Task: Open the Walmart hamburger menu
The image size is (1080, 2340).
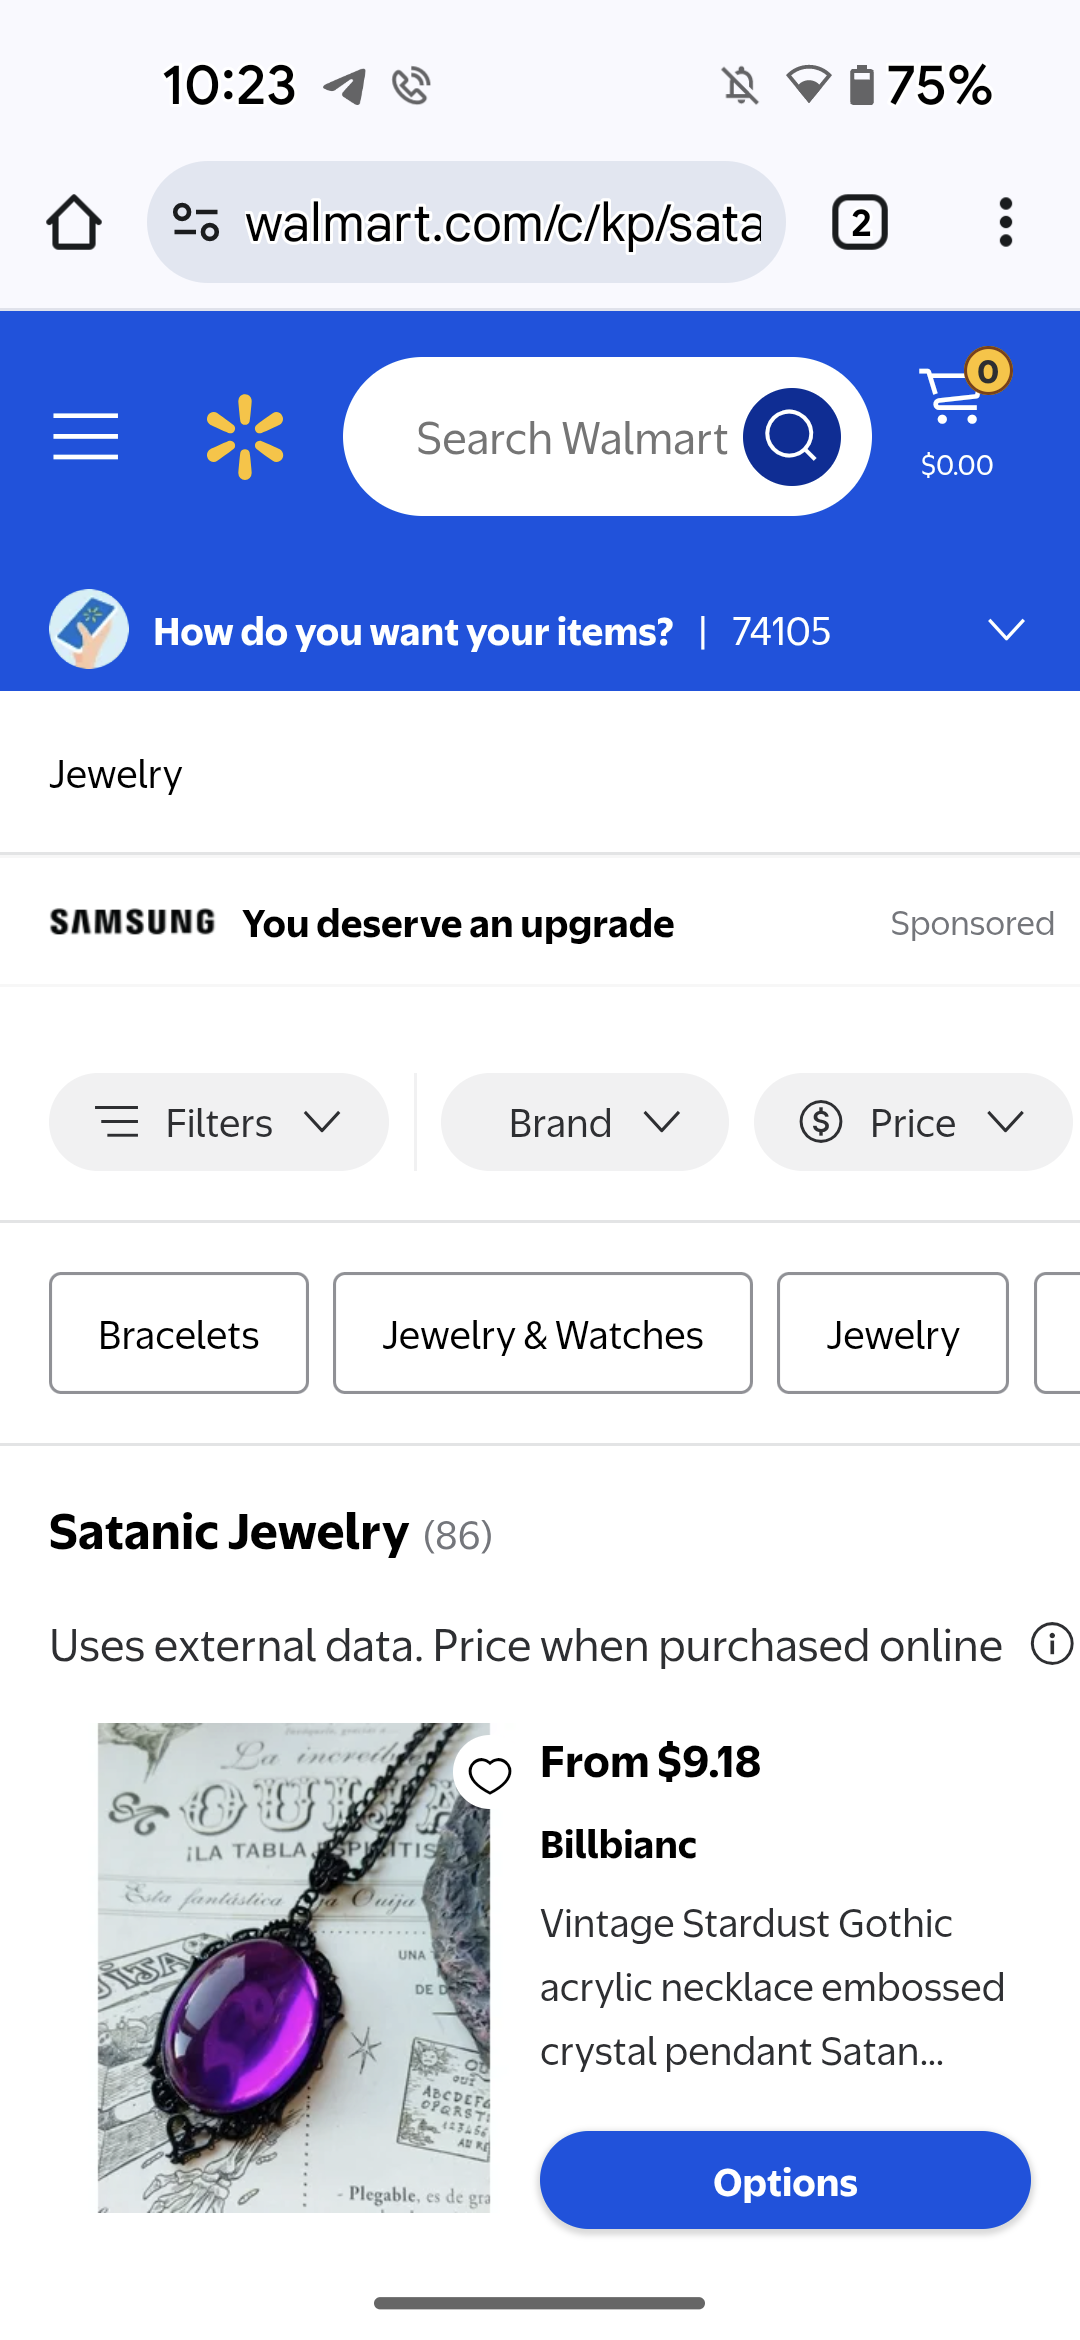Action: (86, 437)
